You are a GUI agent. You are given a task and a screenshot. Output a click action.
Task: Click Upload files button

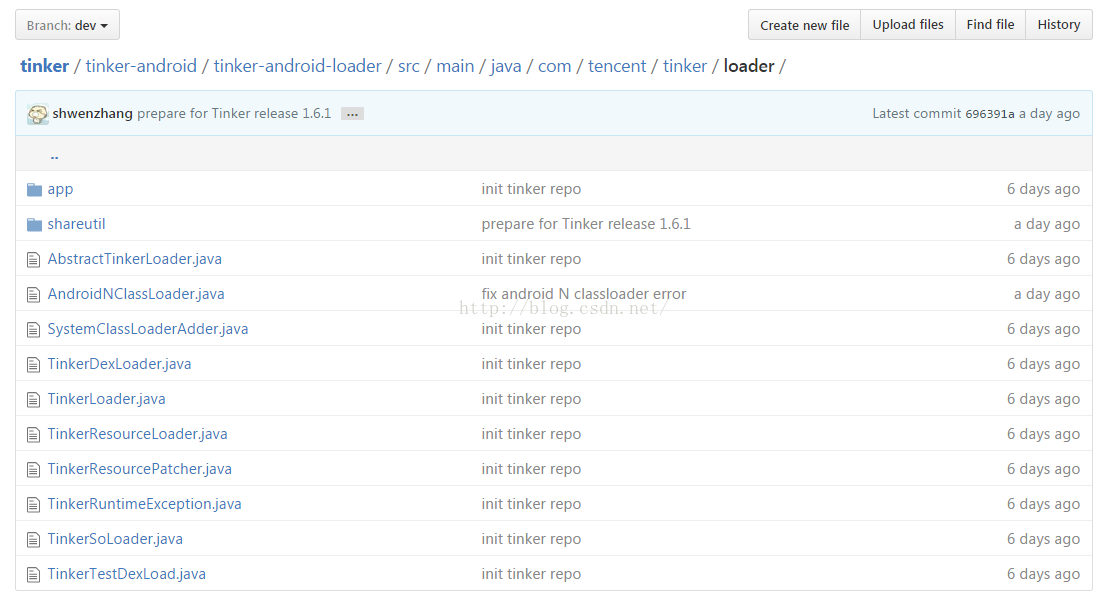[908, 25]
